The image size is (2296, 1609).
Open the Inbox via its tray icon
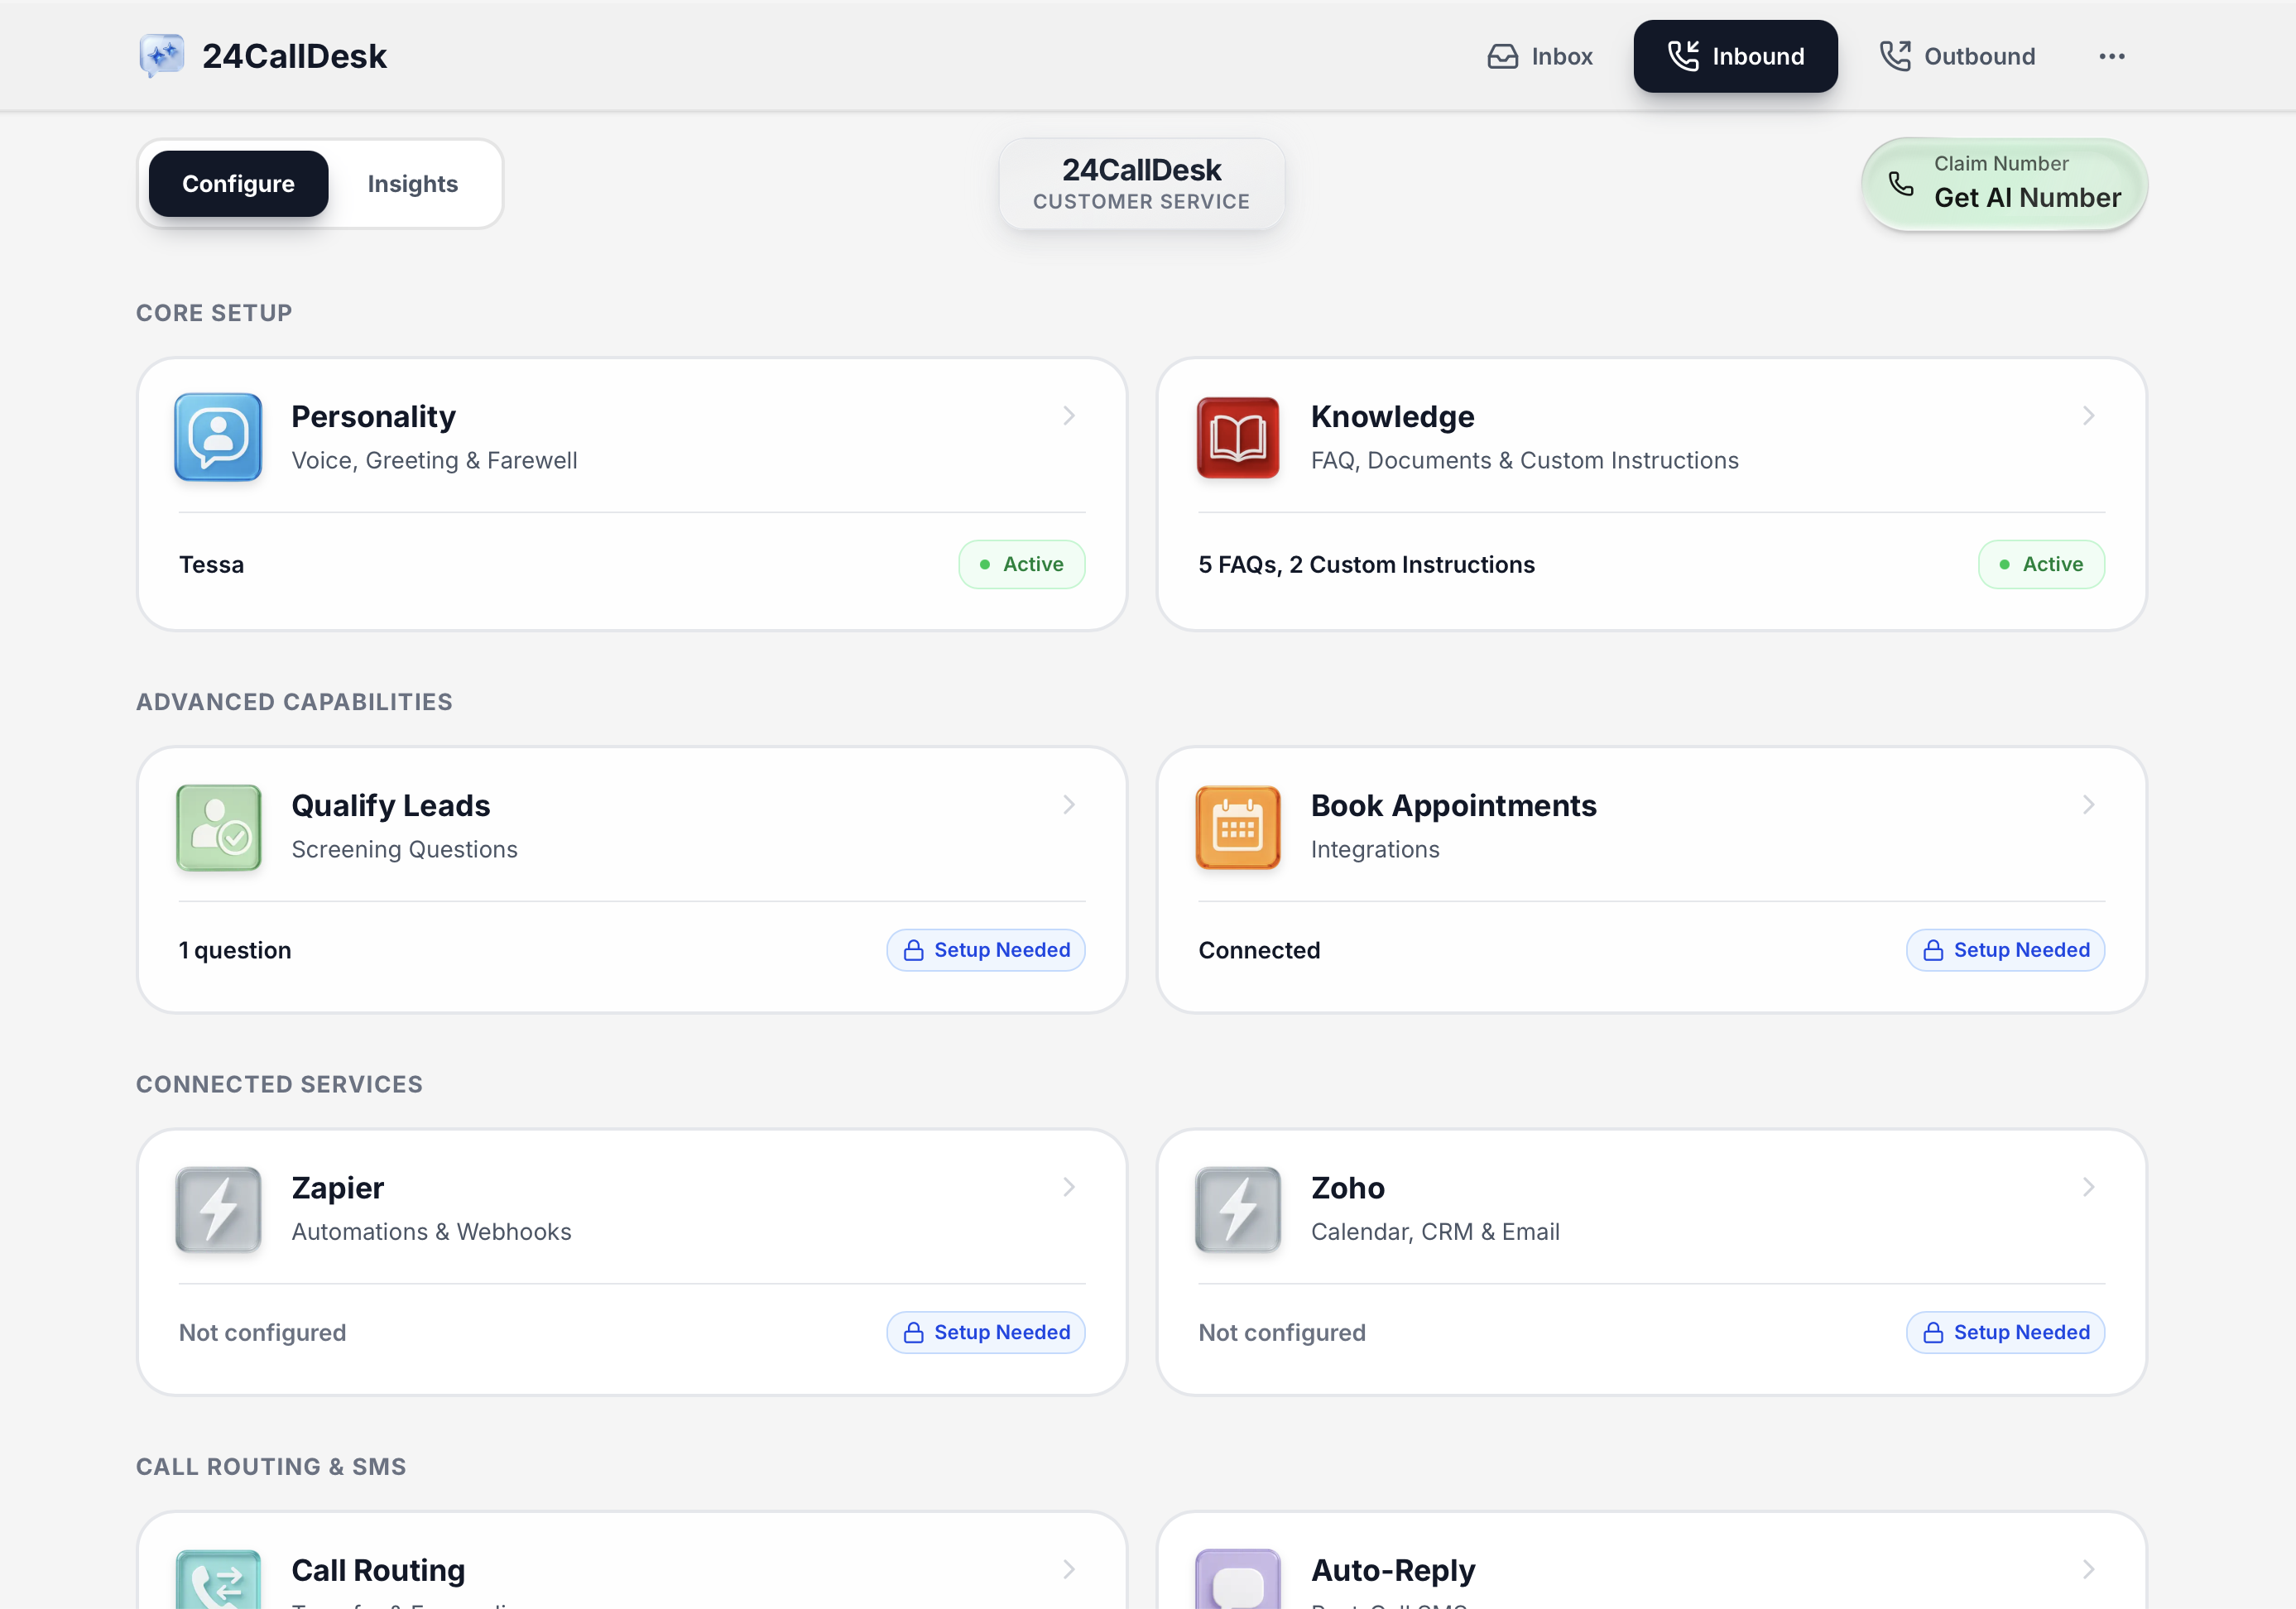1503,56
